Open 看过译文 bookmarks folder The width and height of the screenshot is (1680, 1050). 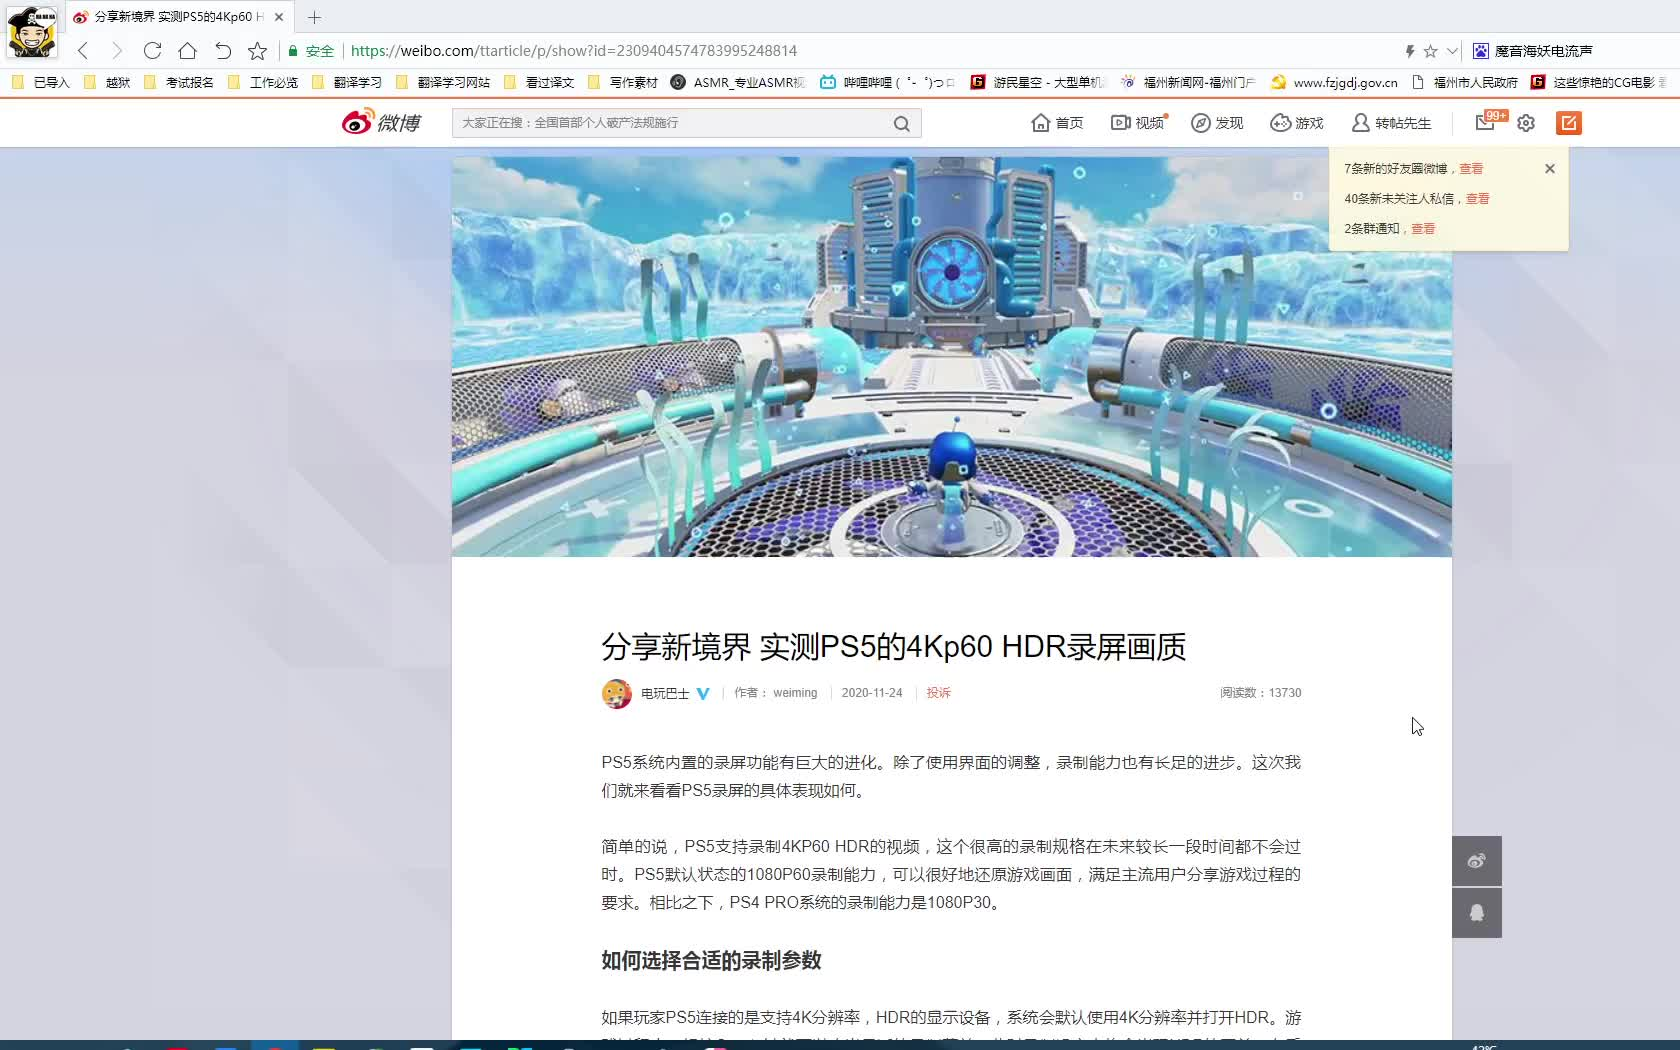[x=539, y=82]
